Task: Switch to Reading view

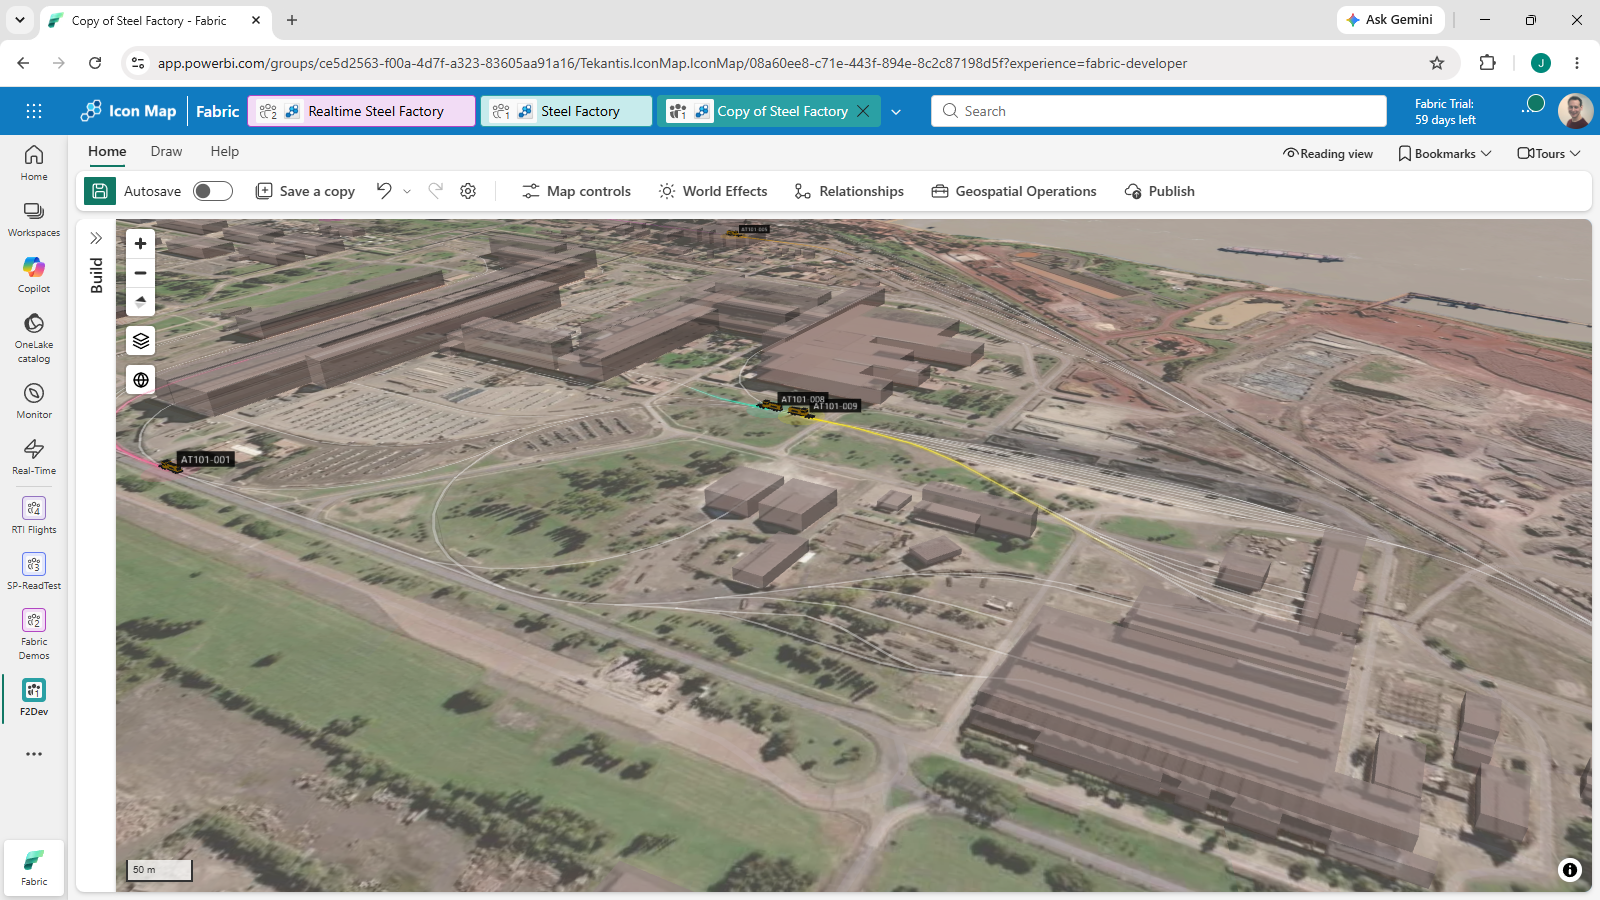Action: tap(1328, 153)
